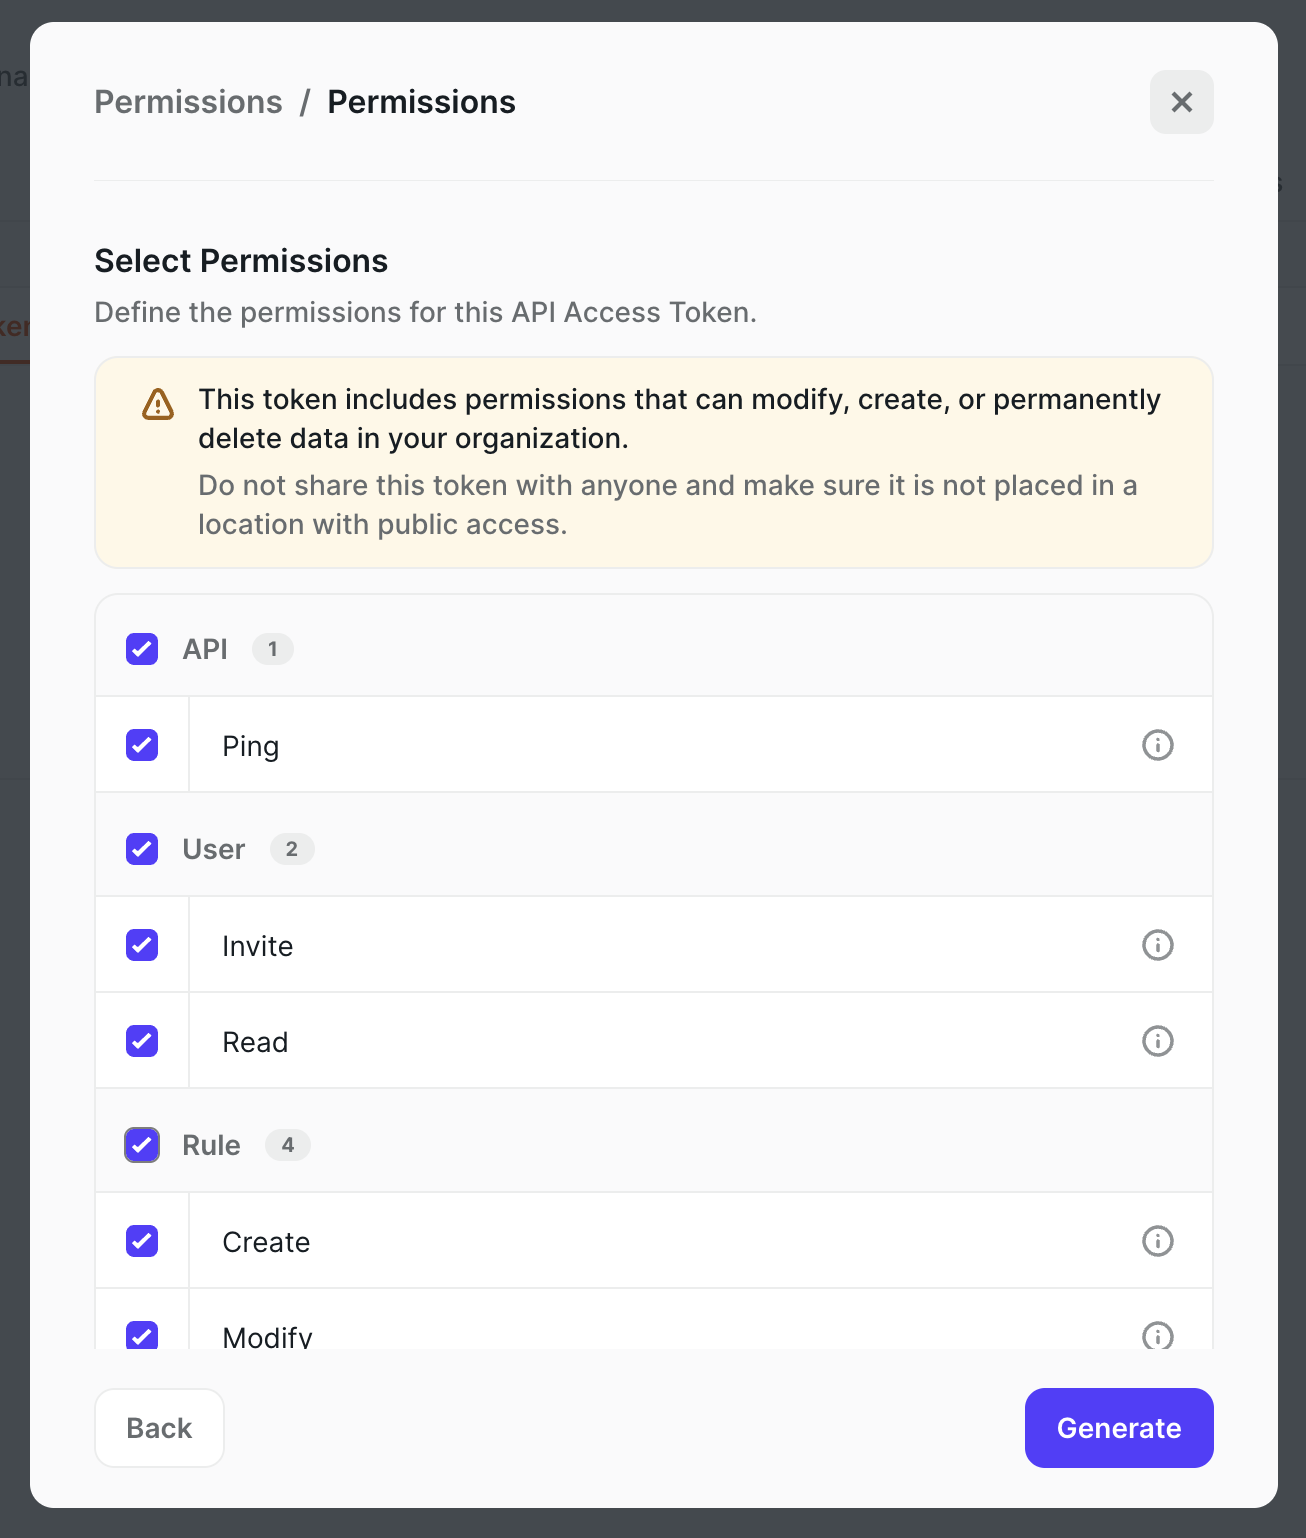The image size is (1306, 1538).
Task: Click the warning triangle icon in the notice
Action: coord(157,404)
